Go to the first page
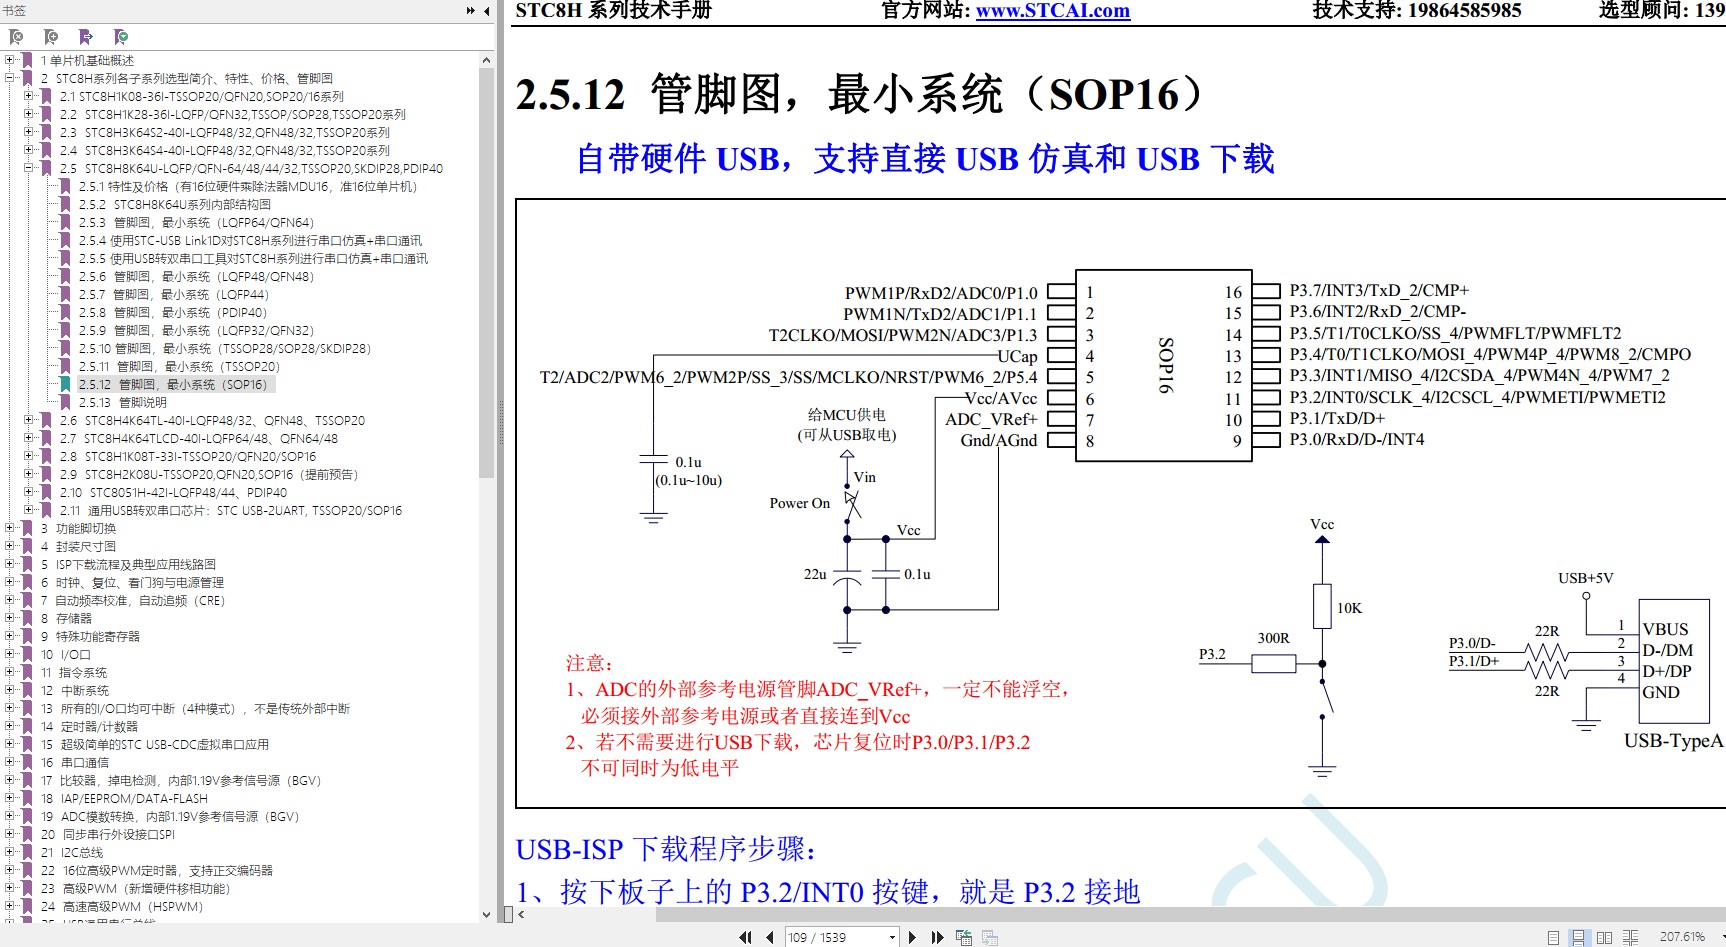The image size is (1726, 947). (x=745, y=937)
